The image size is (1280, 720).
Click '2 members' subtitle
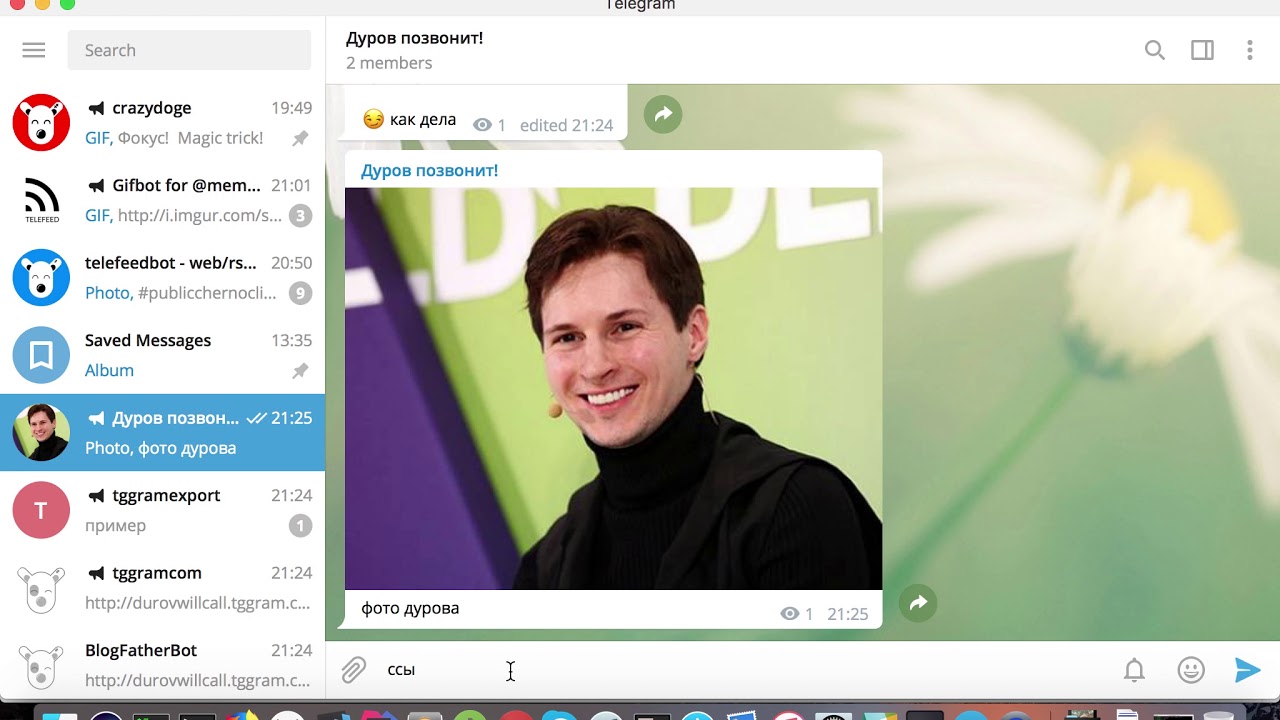tap(389, 63)
